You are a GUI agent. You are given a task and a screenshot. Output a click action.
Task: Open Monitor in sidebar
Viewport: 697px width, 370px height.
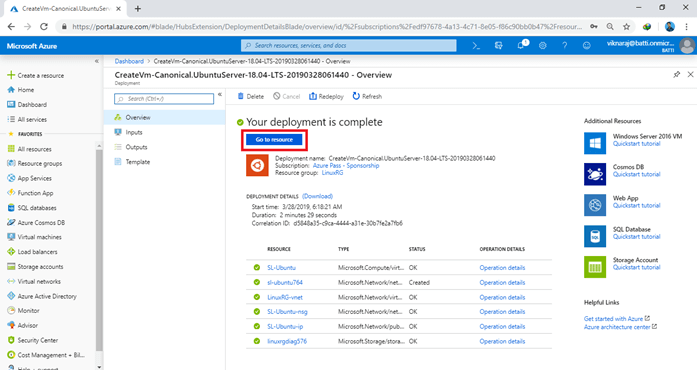[x=24, y=310]
